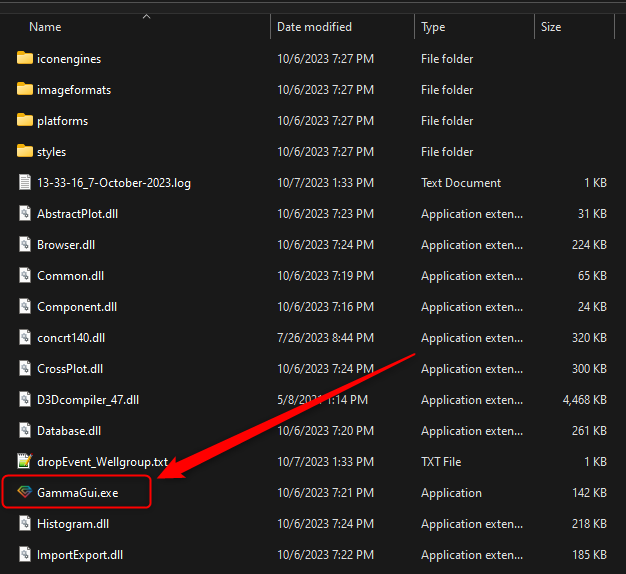Sort files by Name column header
The width and height of the screenshot is (626, 574).
pos(45,27)
